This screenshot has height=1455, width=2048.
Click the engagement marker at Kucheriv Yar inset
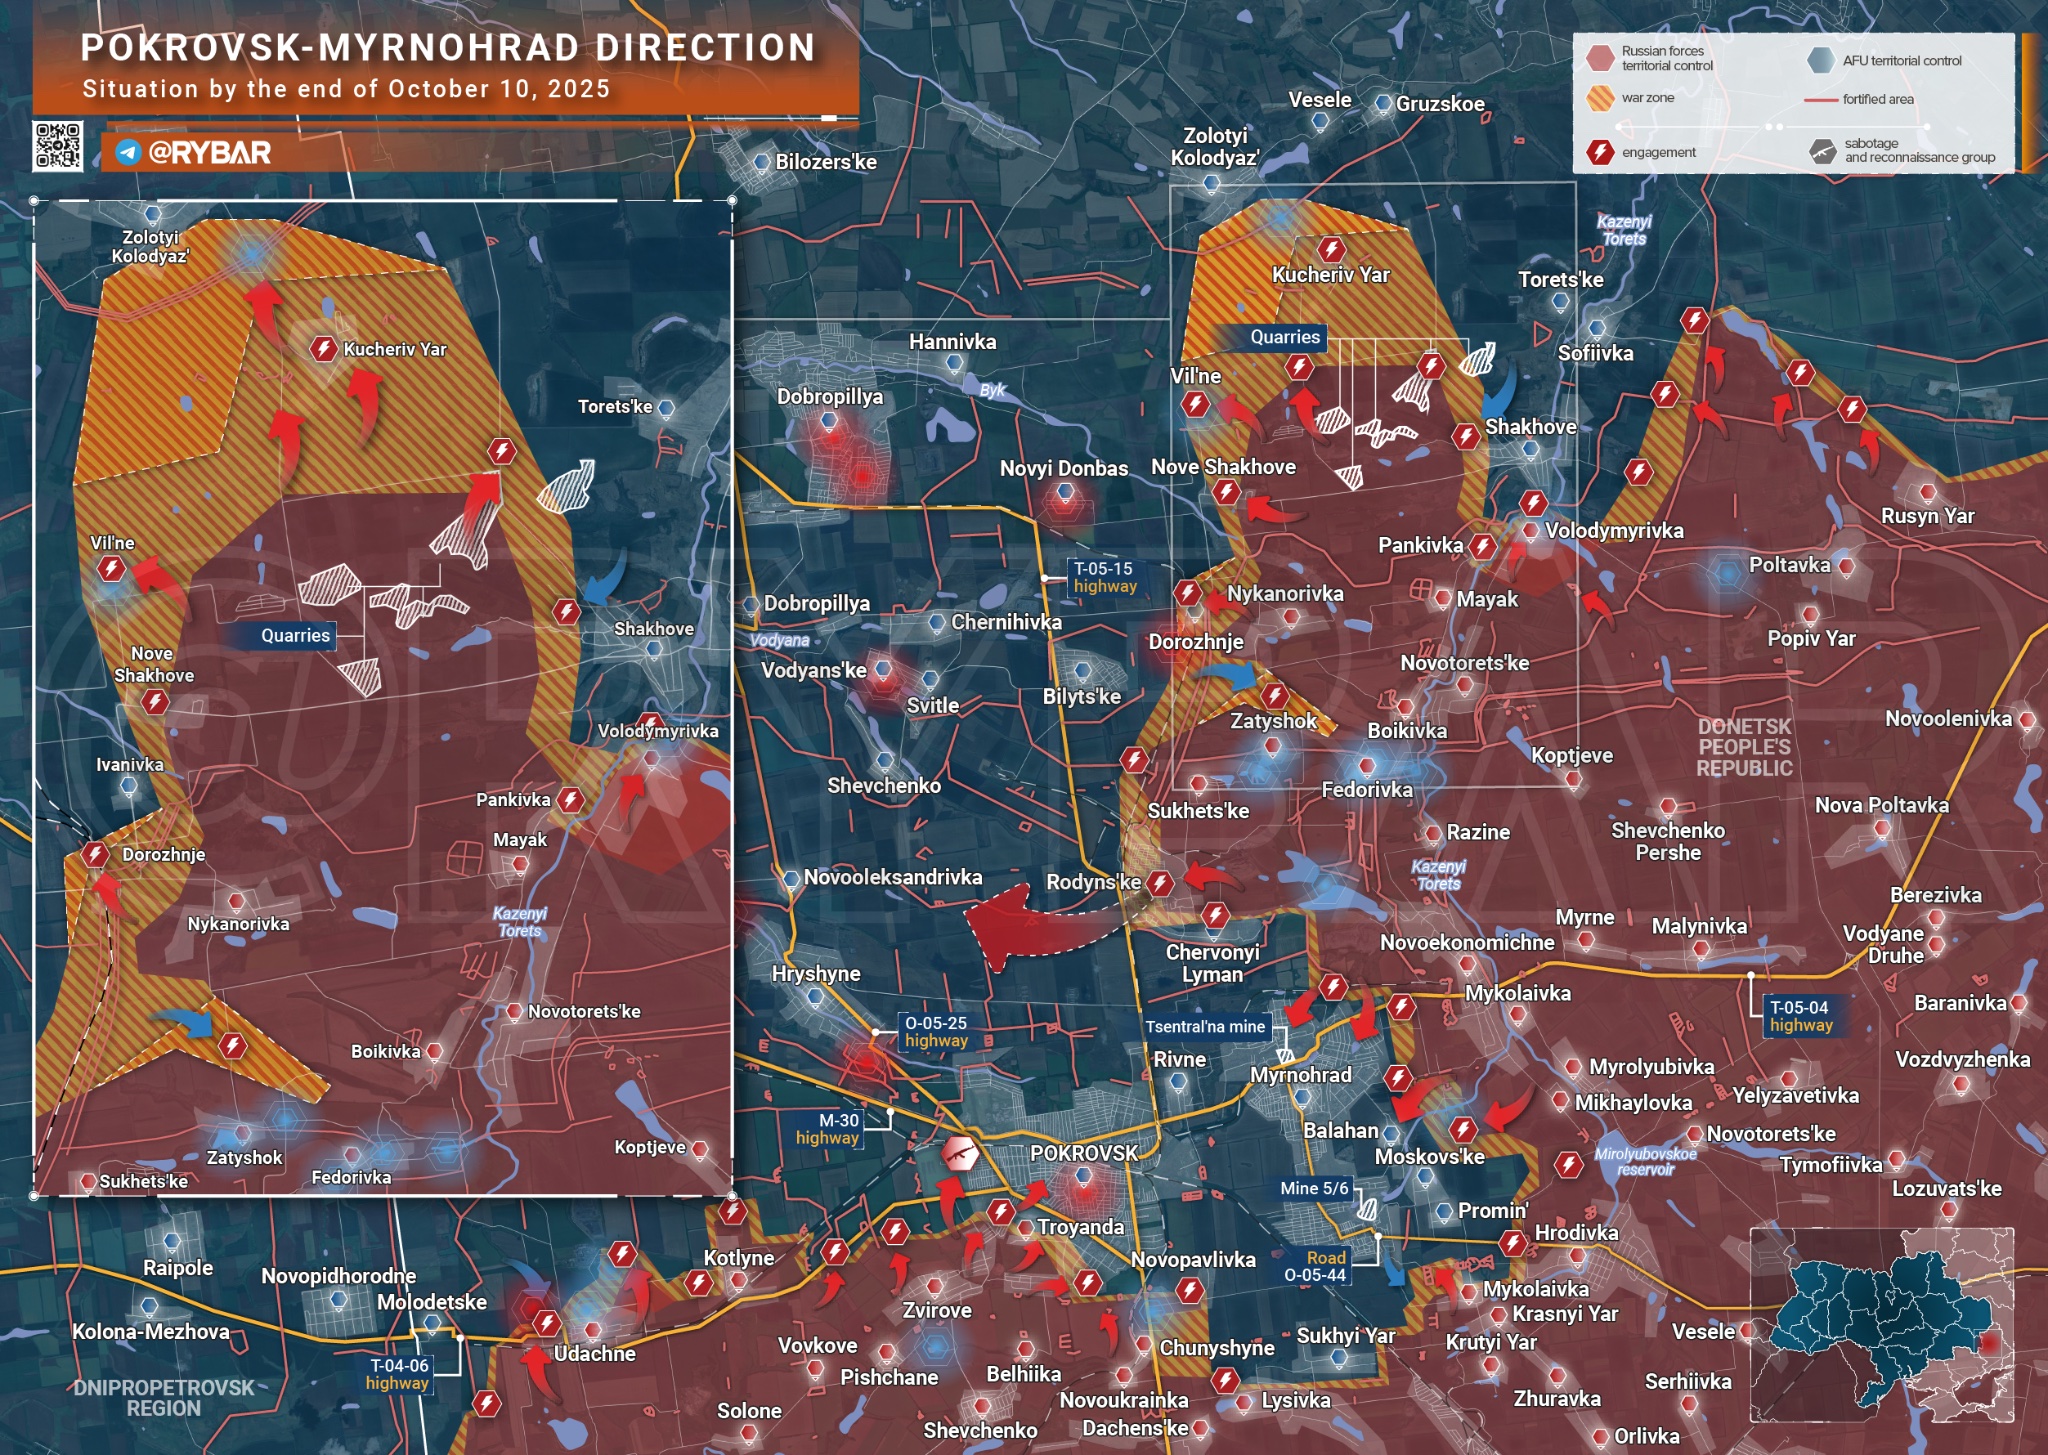323,348
